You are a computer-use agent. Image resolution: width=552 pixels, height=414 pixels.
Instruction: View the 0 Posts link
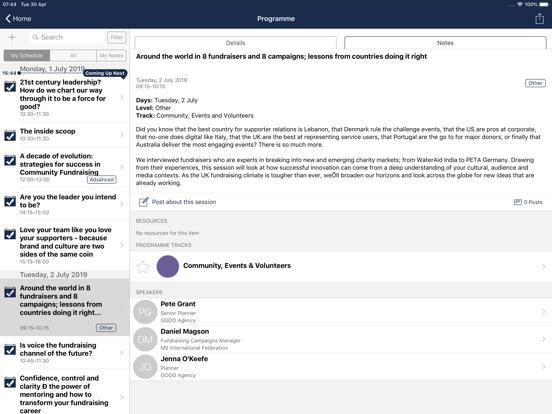[x=533, y=202]
